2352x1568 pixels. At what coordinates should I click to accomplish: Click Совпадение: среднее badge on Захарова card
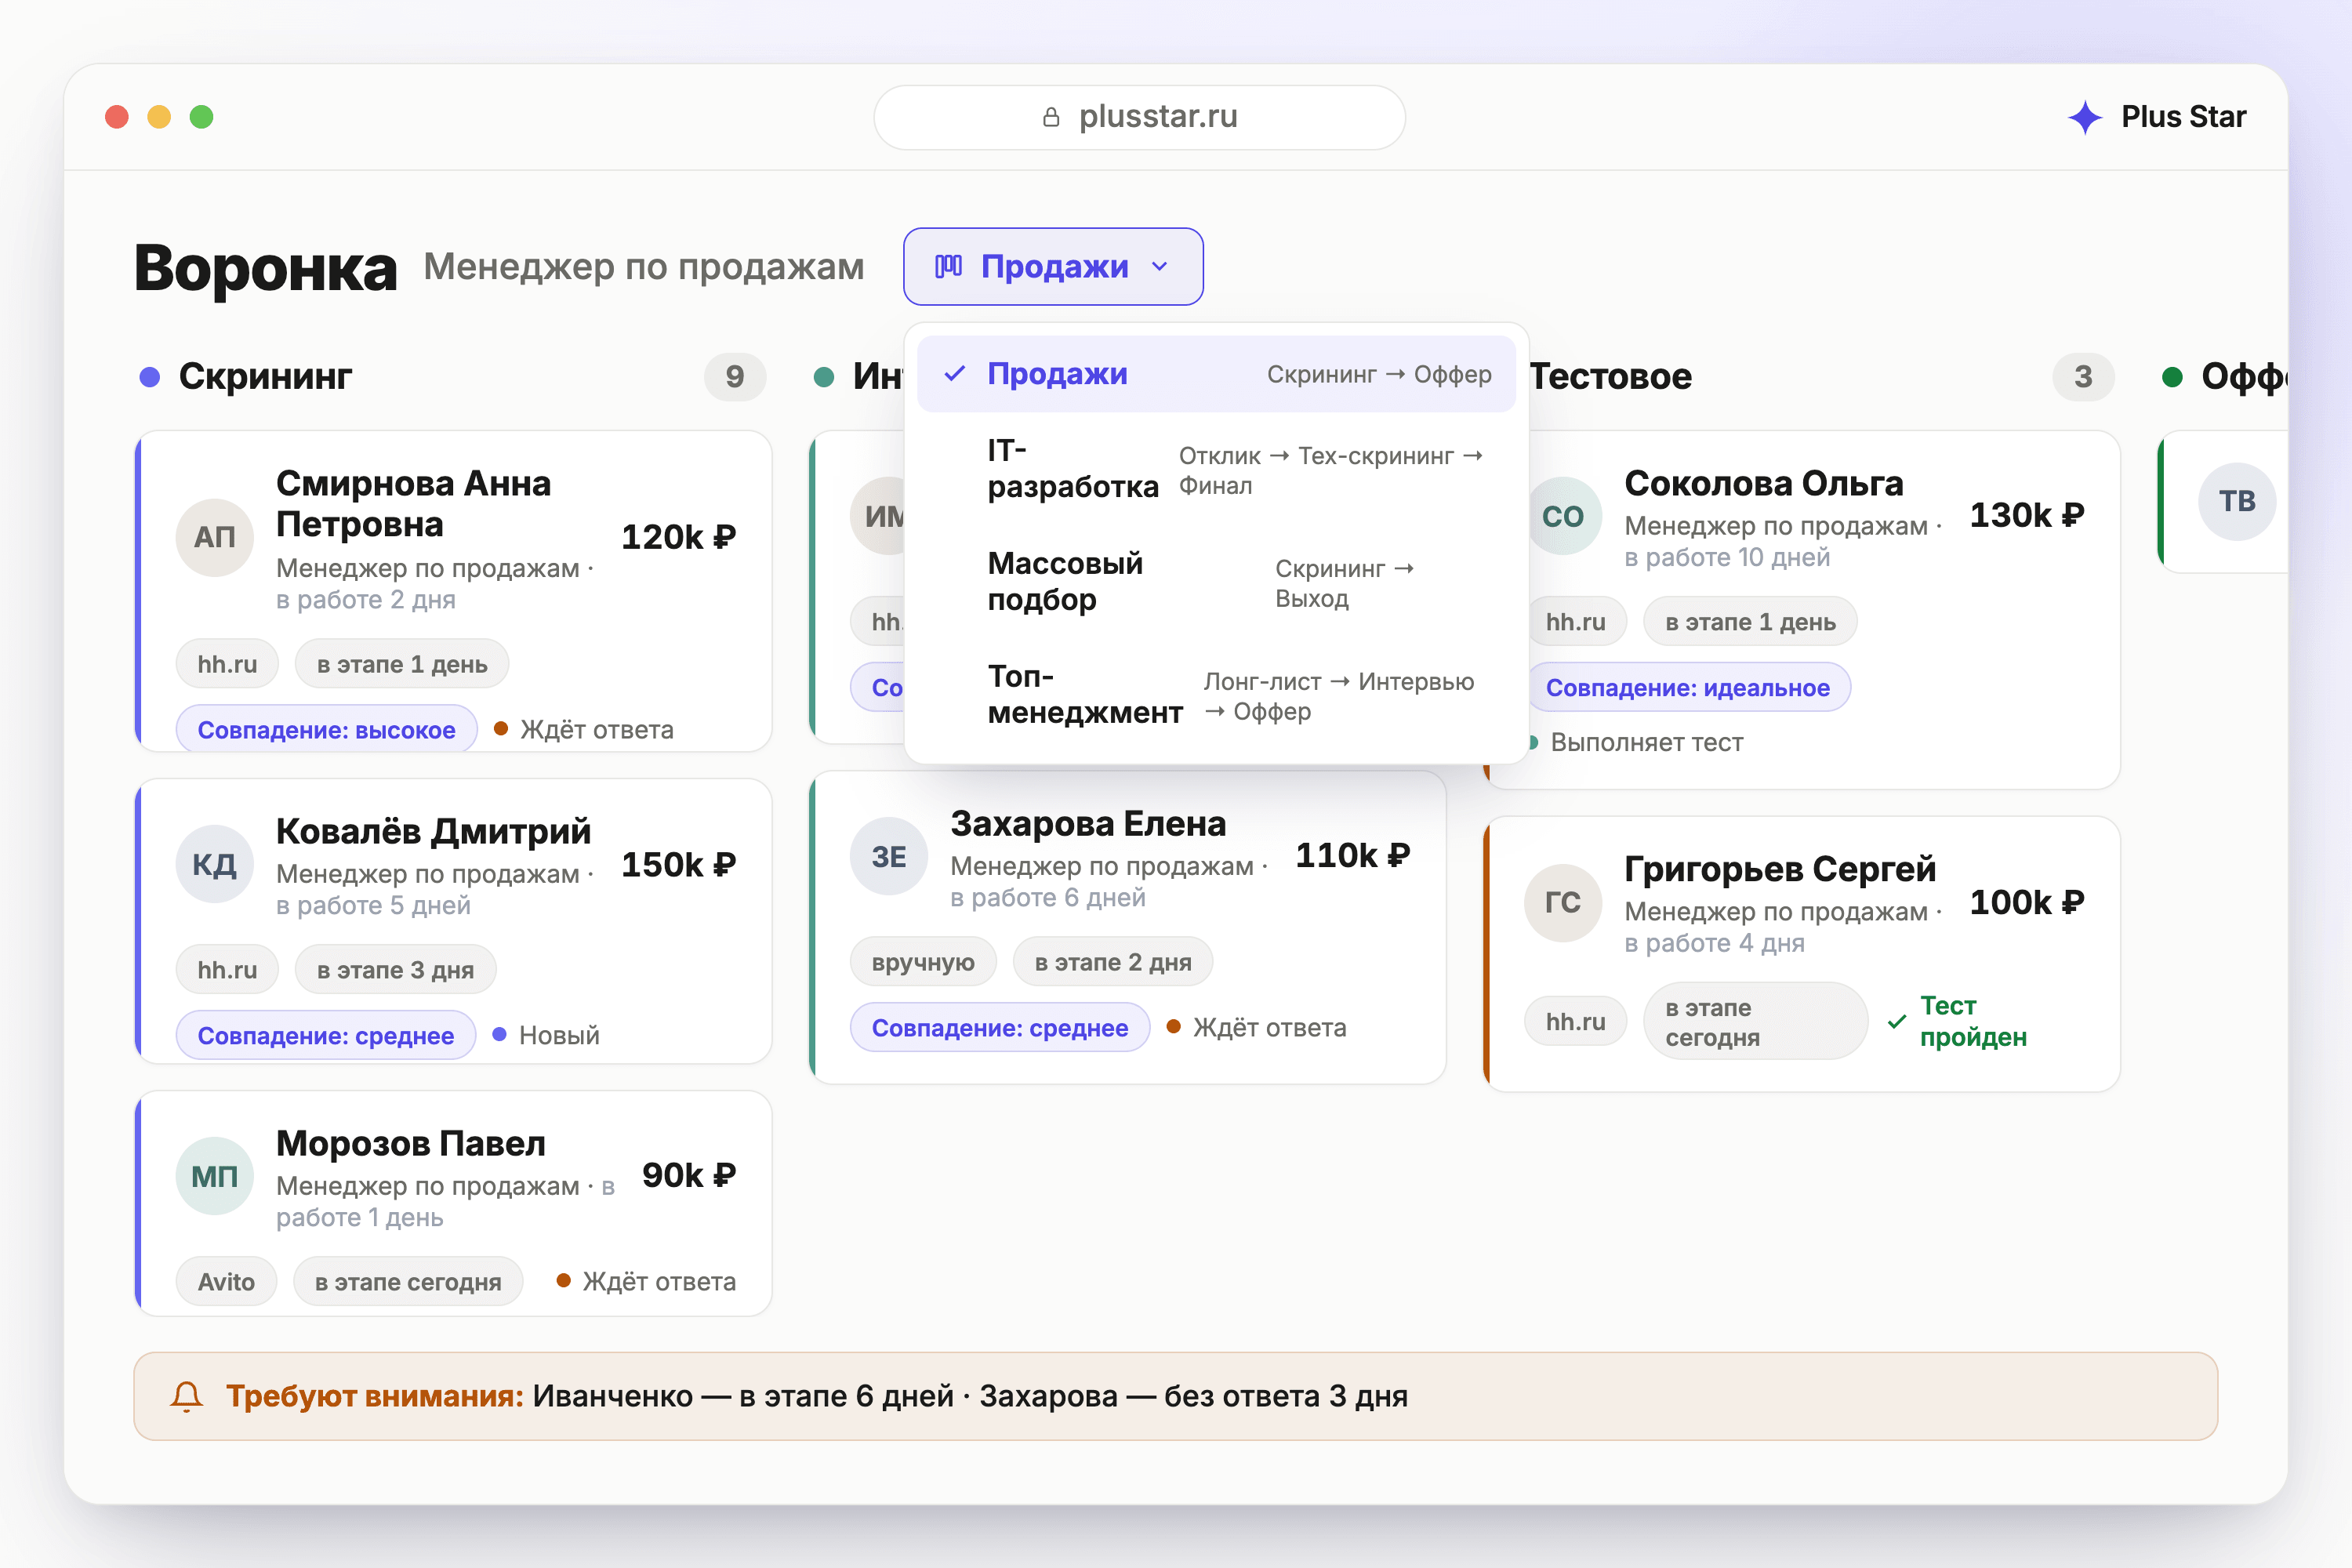[x=999, y=1028]
